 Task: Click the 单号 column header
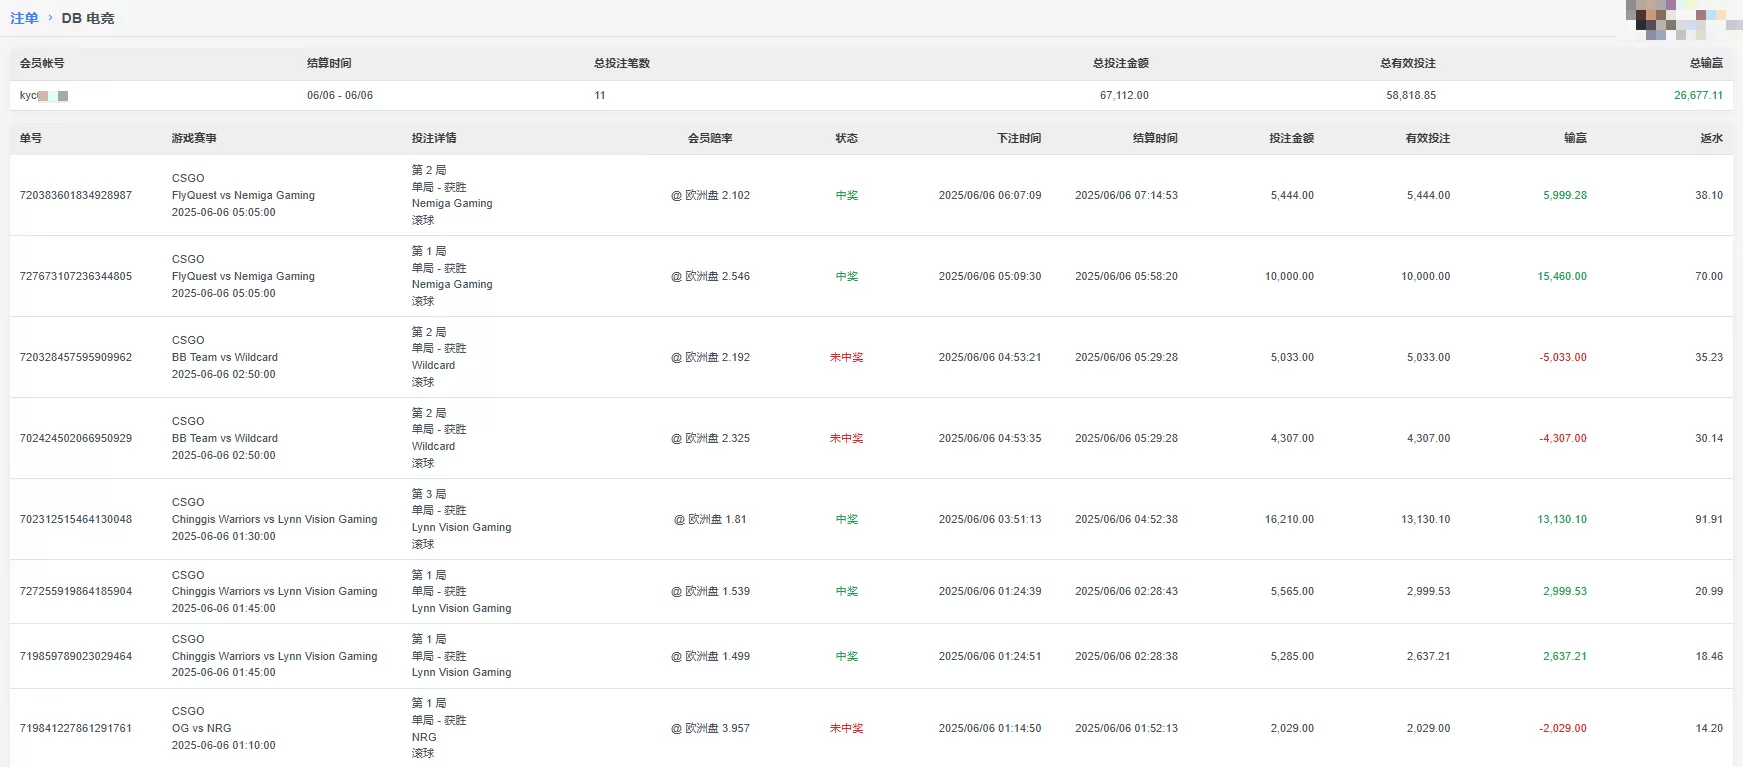click(x=31, y=138)
